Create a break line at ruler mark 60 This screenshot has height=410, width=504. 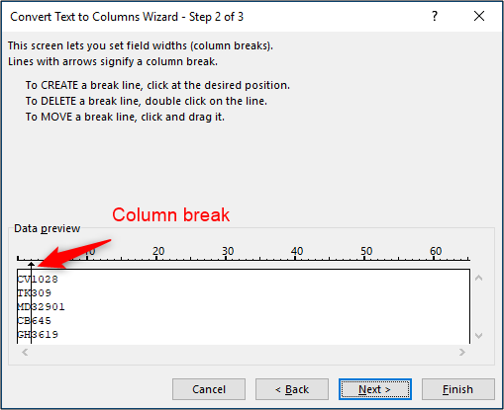pos(434,258)
